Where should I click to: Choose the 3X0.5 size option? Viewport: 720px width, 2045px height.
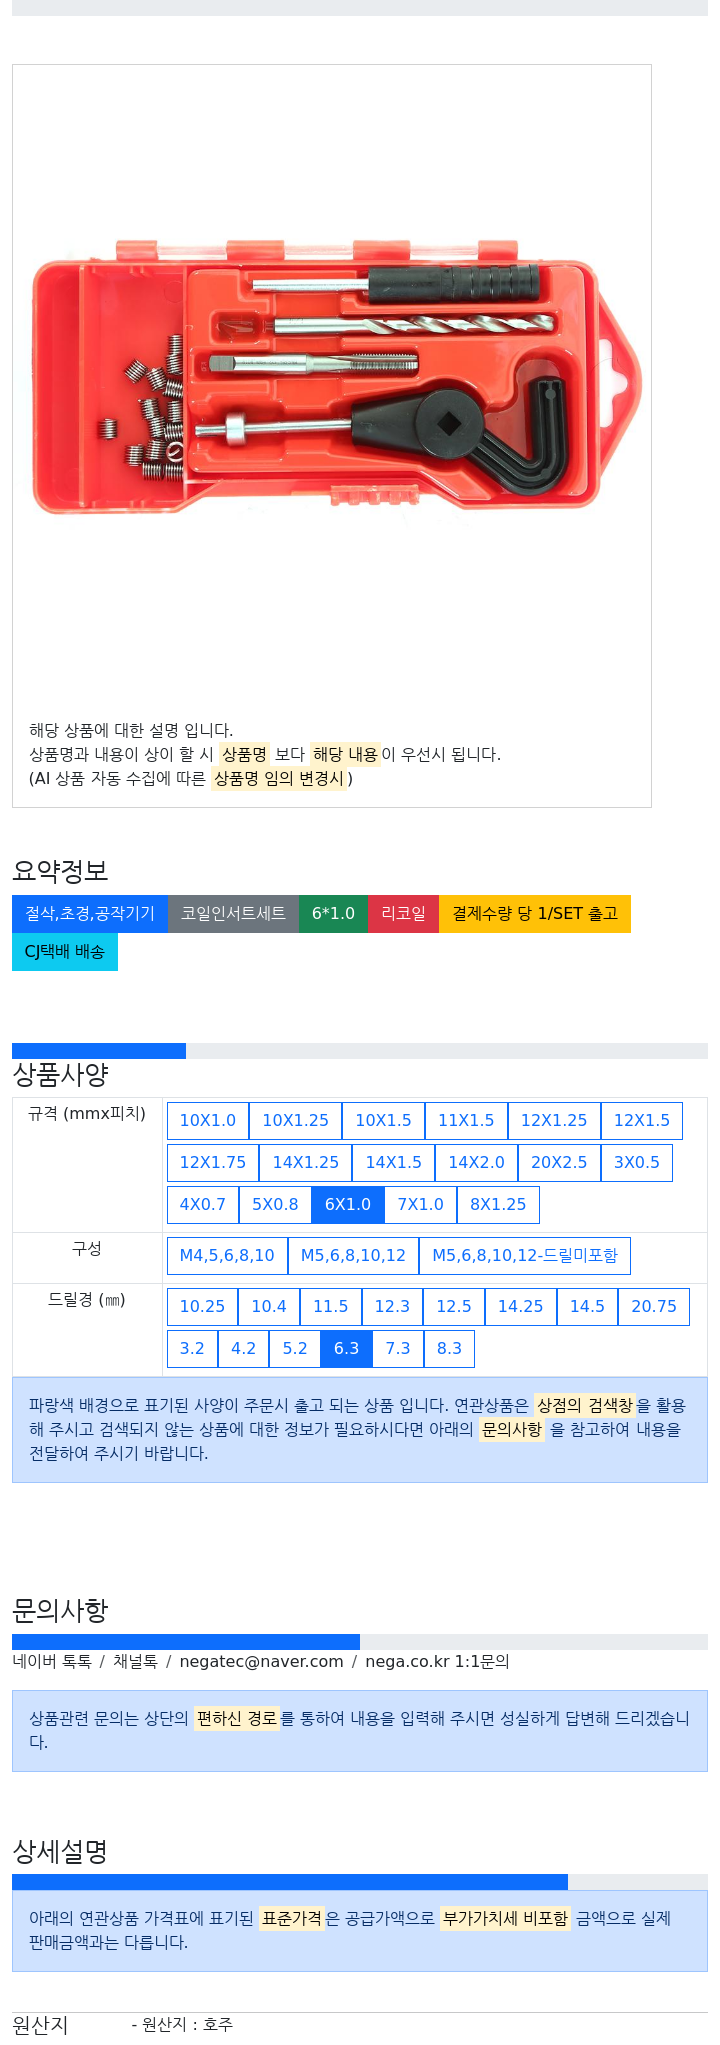637,1163
